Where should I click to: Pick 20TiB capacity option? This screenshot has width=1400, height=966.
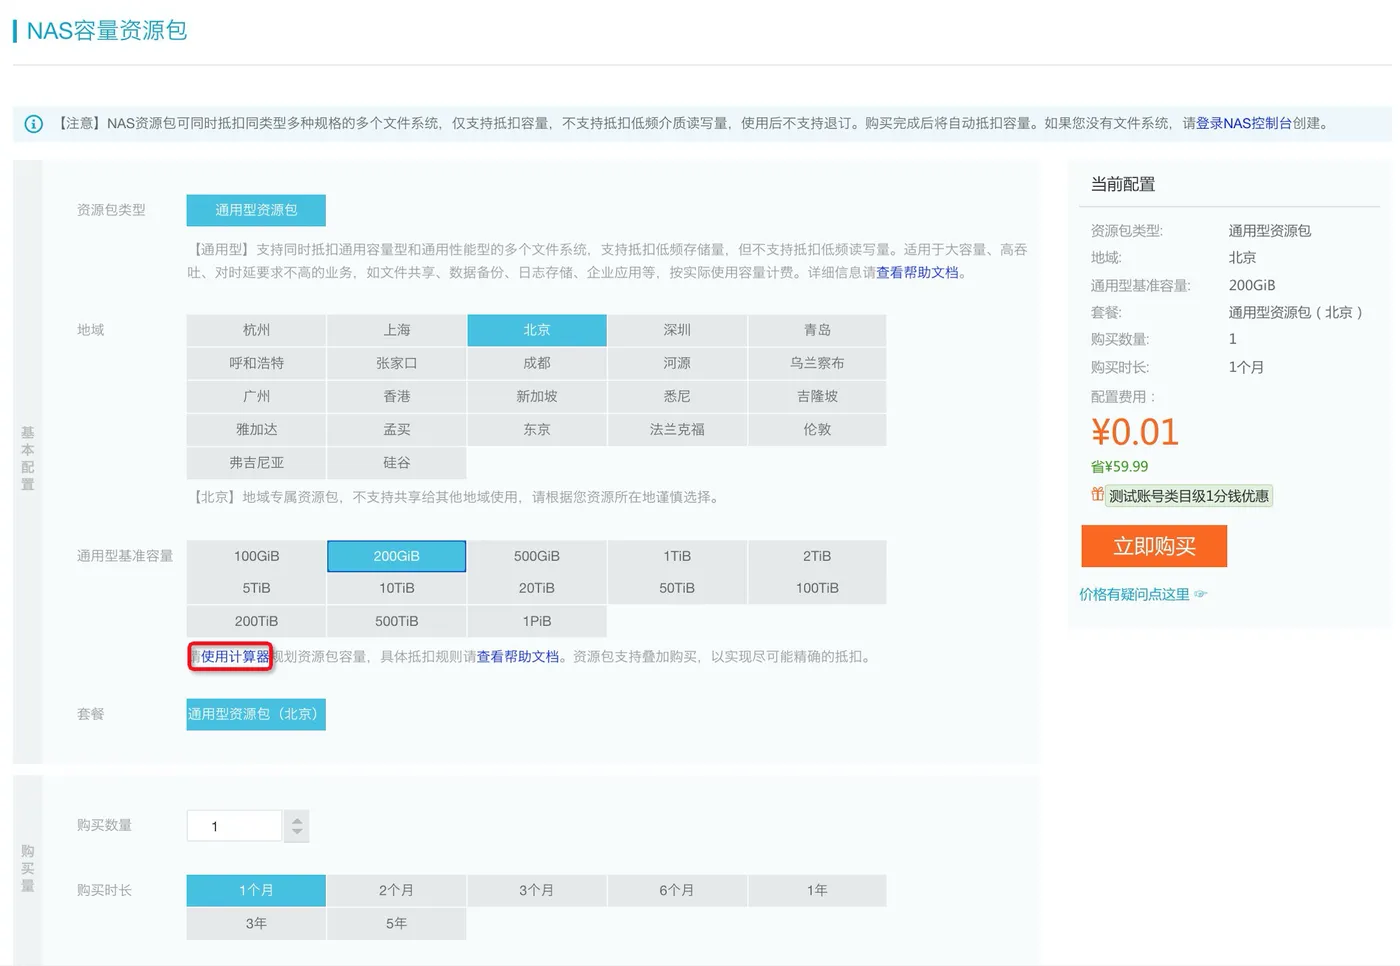pos(537,588)
